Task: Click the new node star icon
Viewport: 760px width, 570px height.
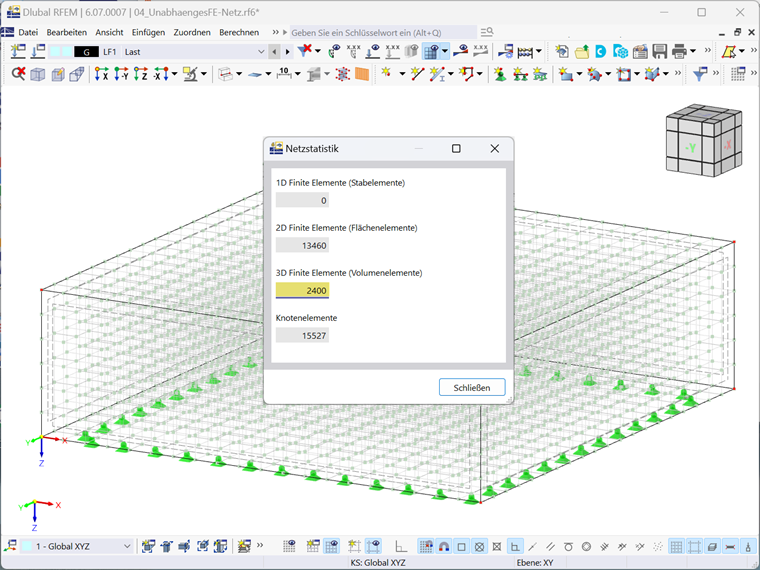Action: tap(387, 74)
